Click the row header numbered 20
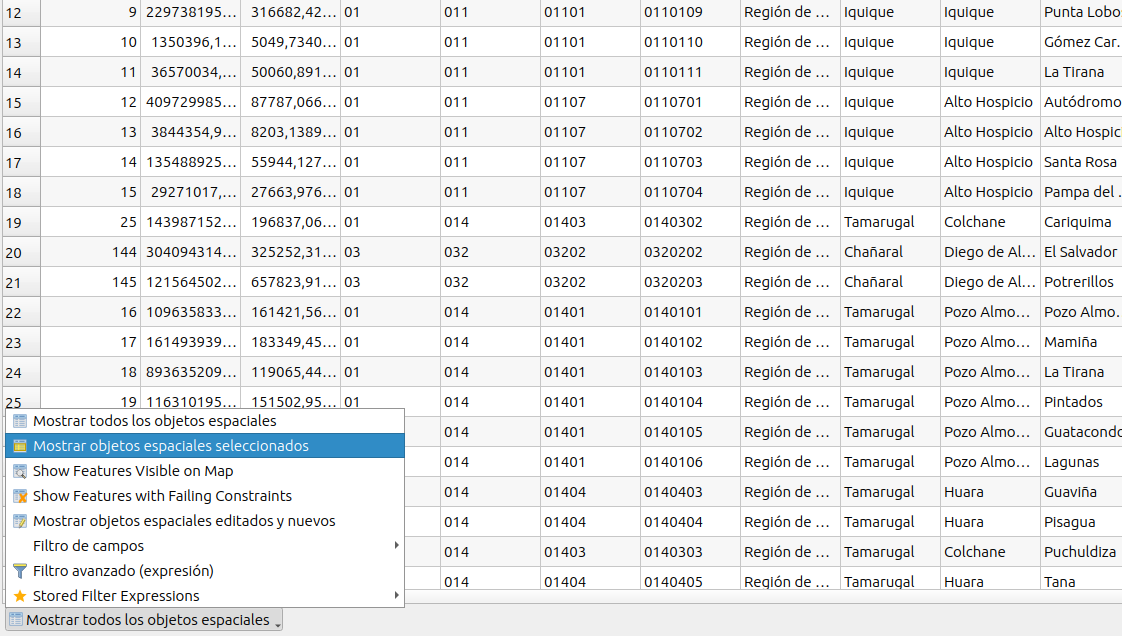Screen dimensions: 1122x636 click(20, 252)
